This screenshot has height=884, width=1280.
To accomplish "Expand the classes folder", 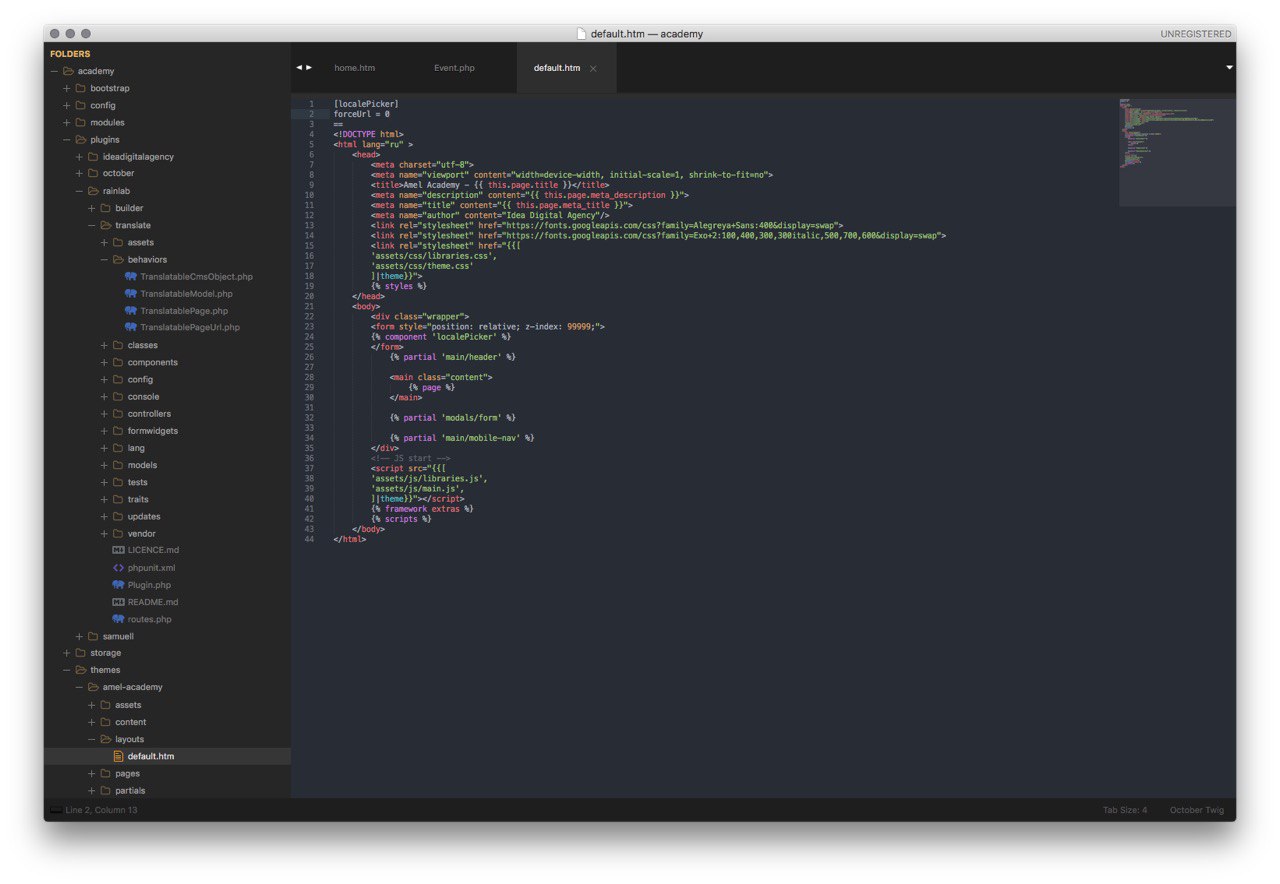I will tap(104, 345).
